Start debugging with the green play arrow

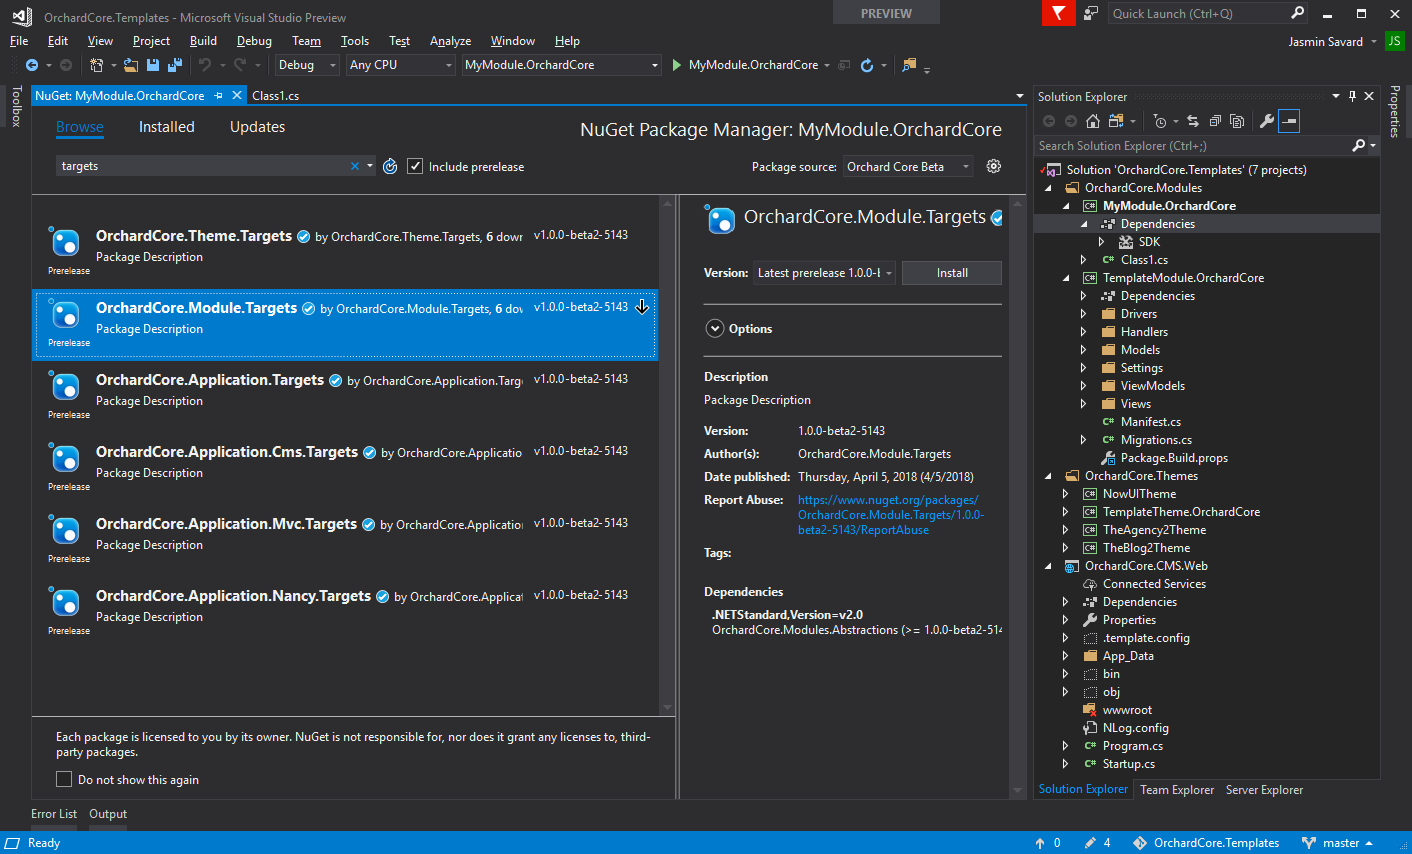click(677, 65)
